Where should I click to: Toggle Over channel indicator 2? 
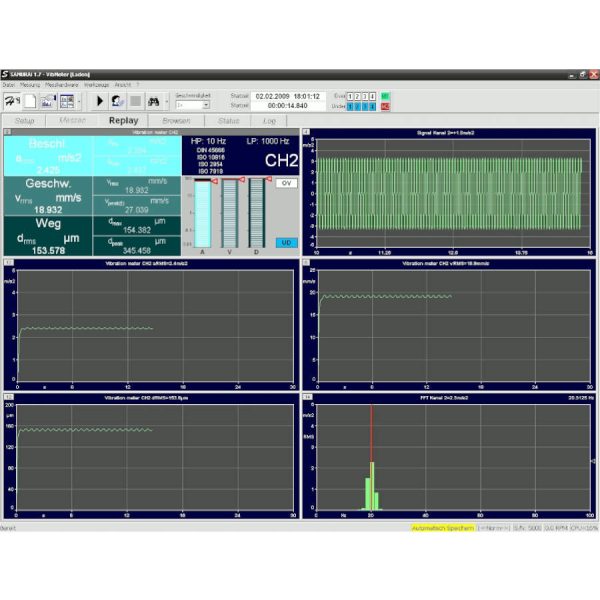click(x=357, y=96)
